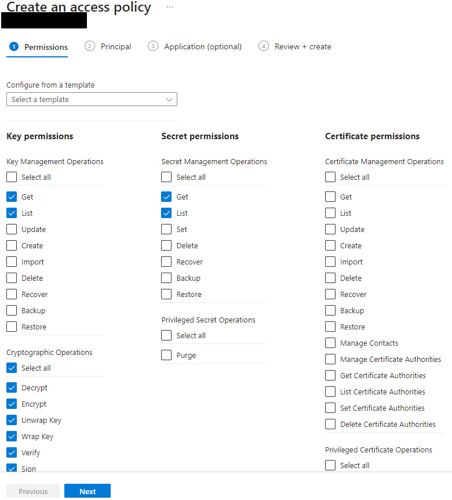
Task: Open the Review + create step tab
Action: (295, 46)
